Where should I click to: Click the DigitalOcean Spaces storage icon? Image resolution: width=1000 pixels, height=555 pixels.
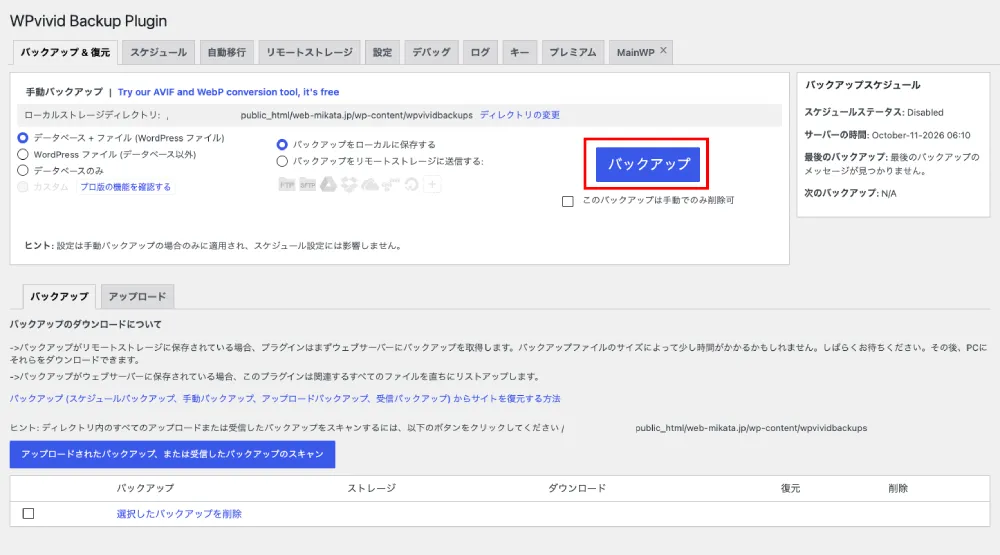411,185
